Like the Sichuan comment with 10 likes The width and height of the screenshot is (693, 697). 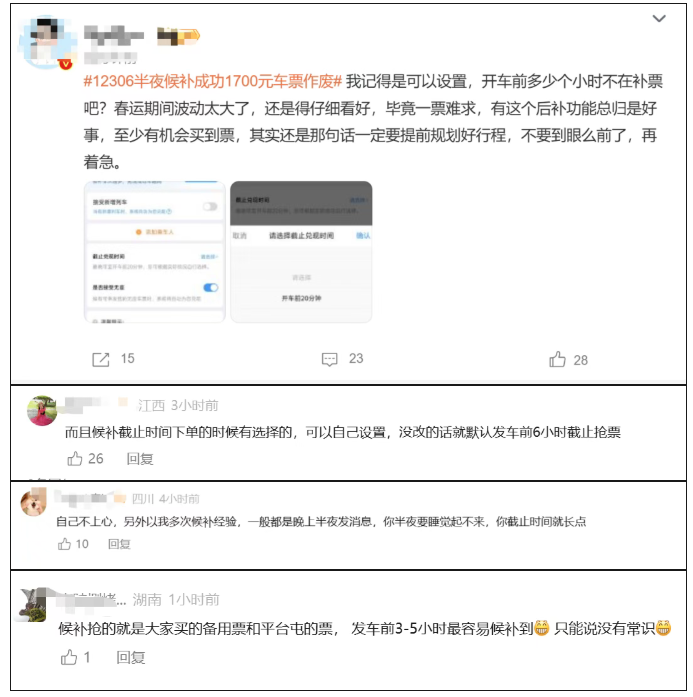(64, 544)
